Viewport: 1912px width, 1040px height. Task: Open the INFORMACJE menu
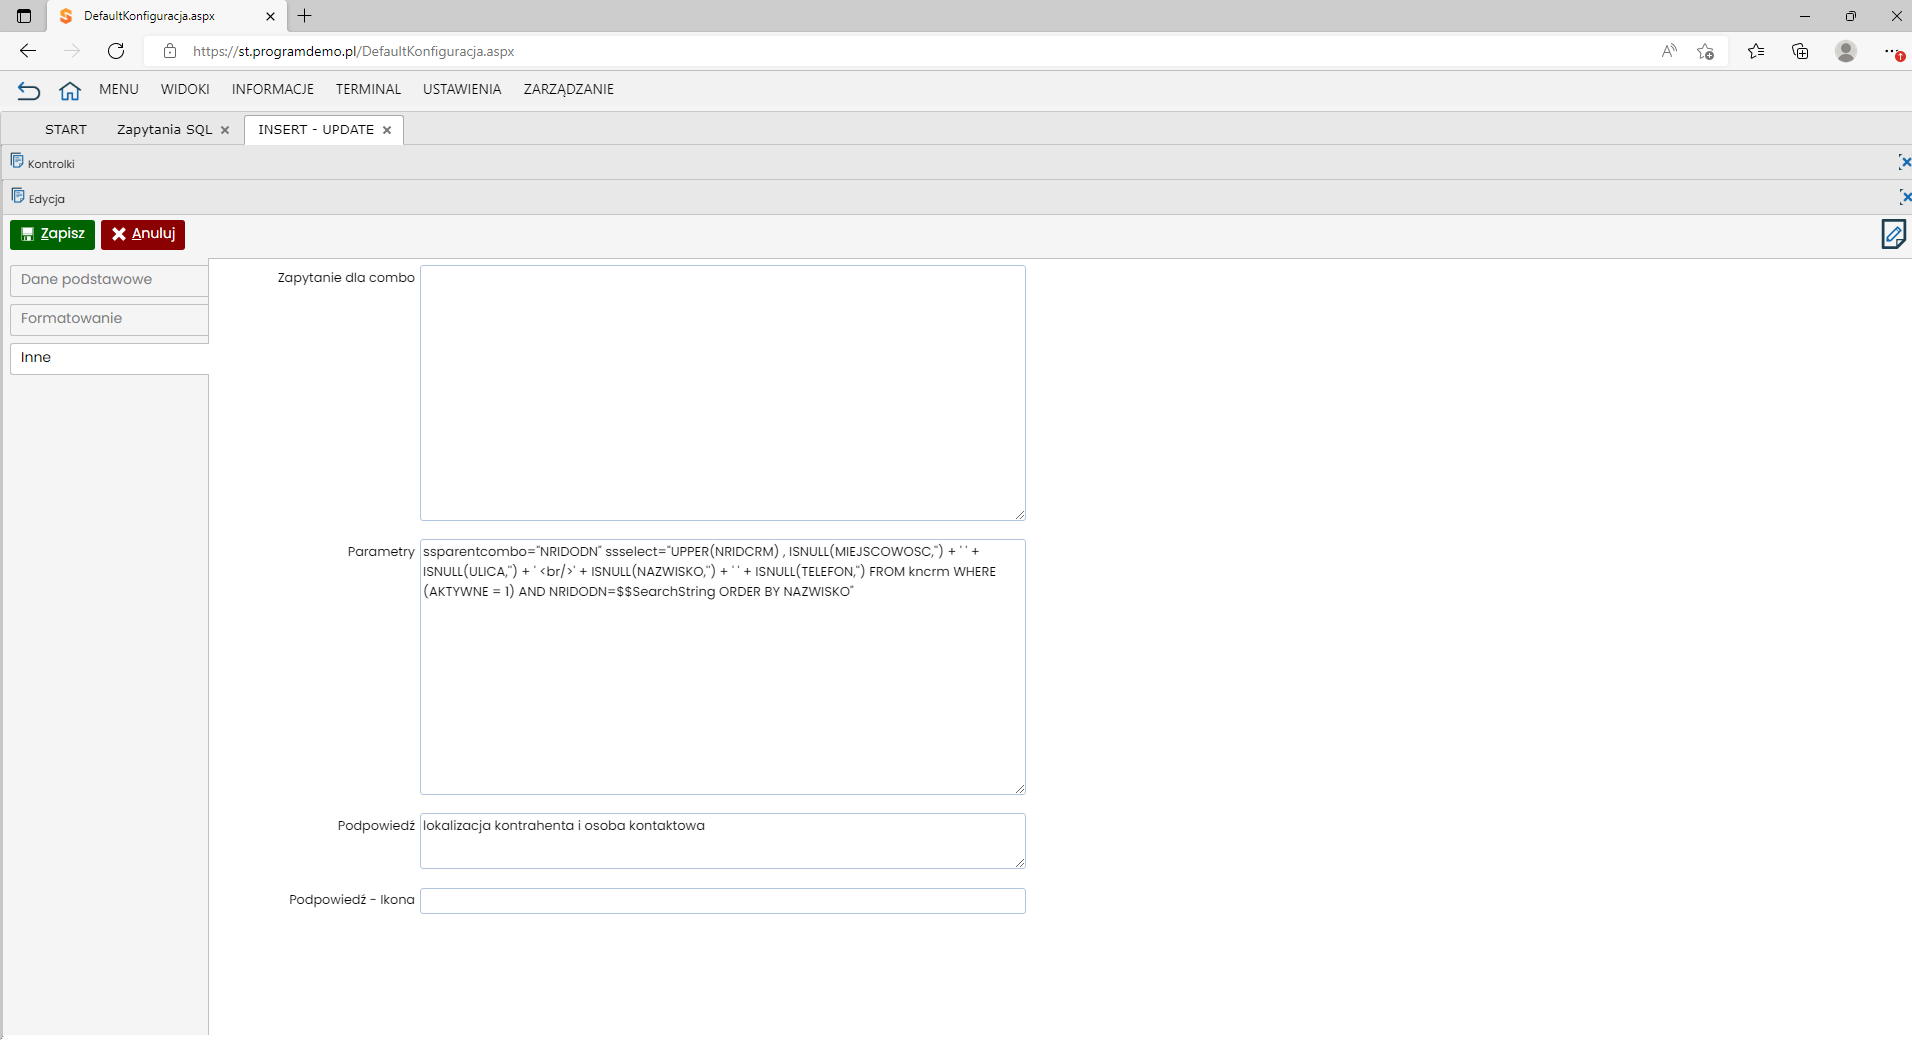[x=273, y=89]
